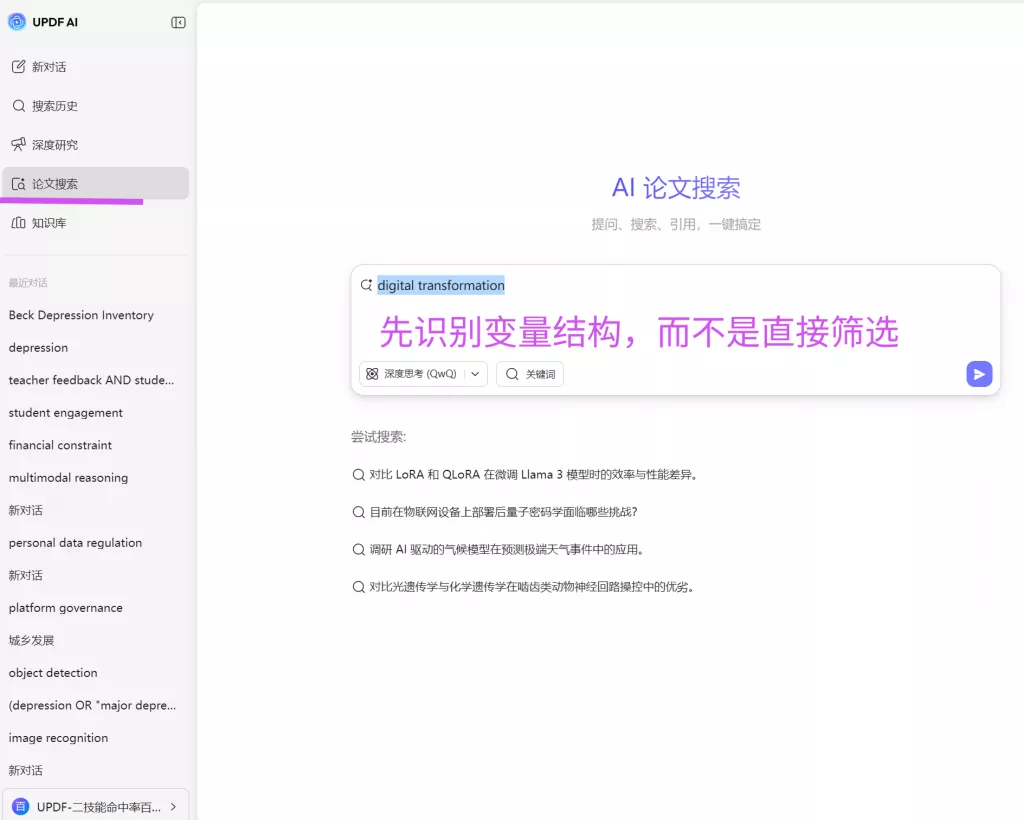Collapse the sidebar with the panel icon

[177, 21]
